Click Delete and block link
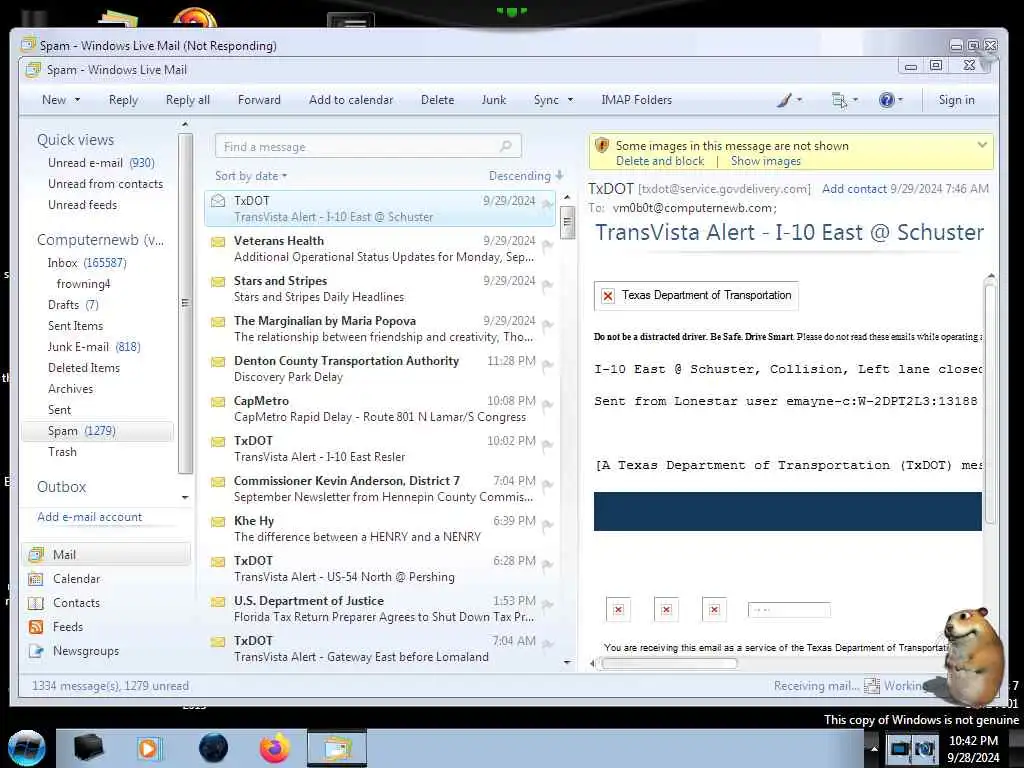Image resolution: width=1024 pixels, height=768 pixels. point(660,161)
